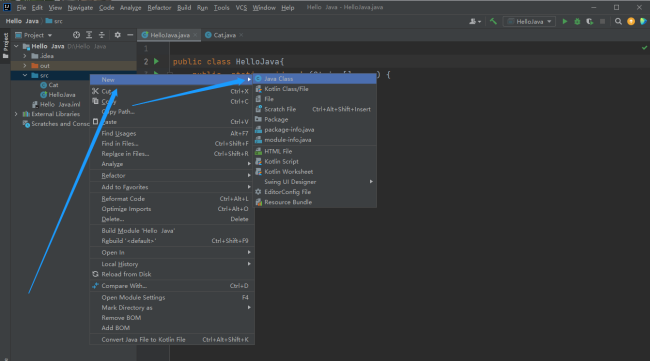Viewport: 650px width, 362px height.
Task: Create a new HTML File
Action: coord(315,151)
